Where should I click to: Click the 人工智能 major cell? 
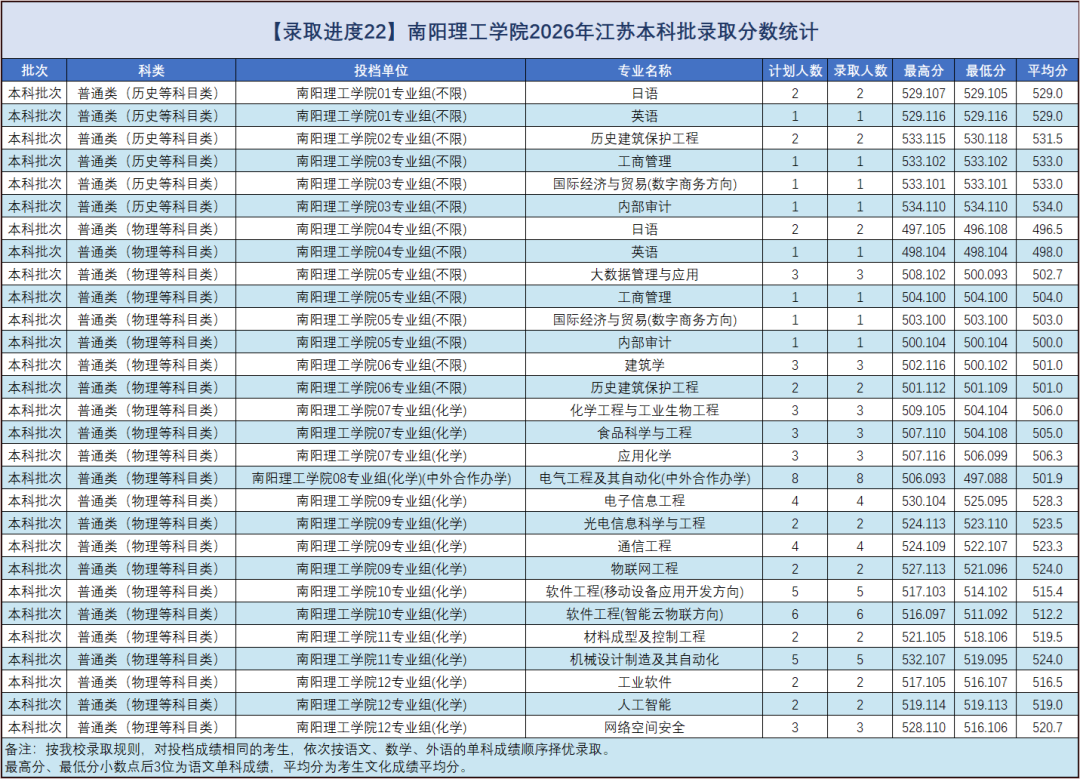coord(644,705)
